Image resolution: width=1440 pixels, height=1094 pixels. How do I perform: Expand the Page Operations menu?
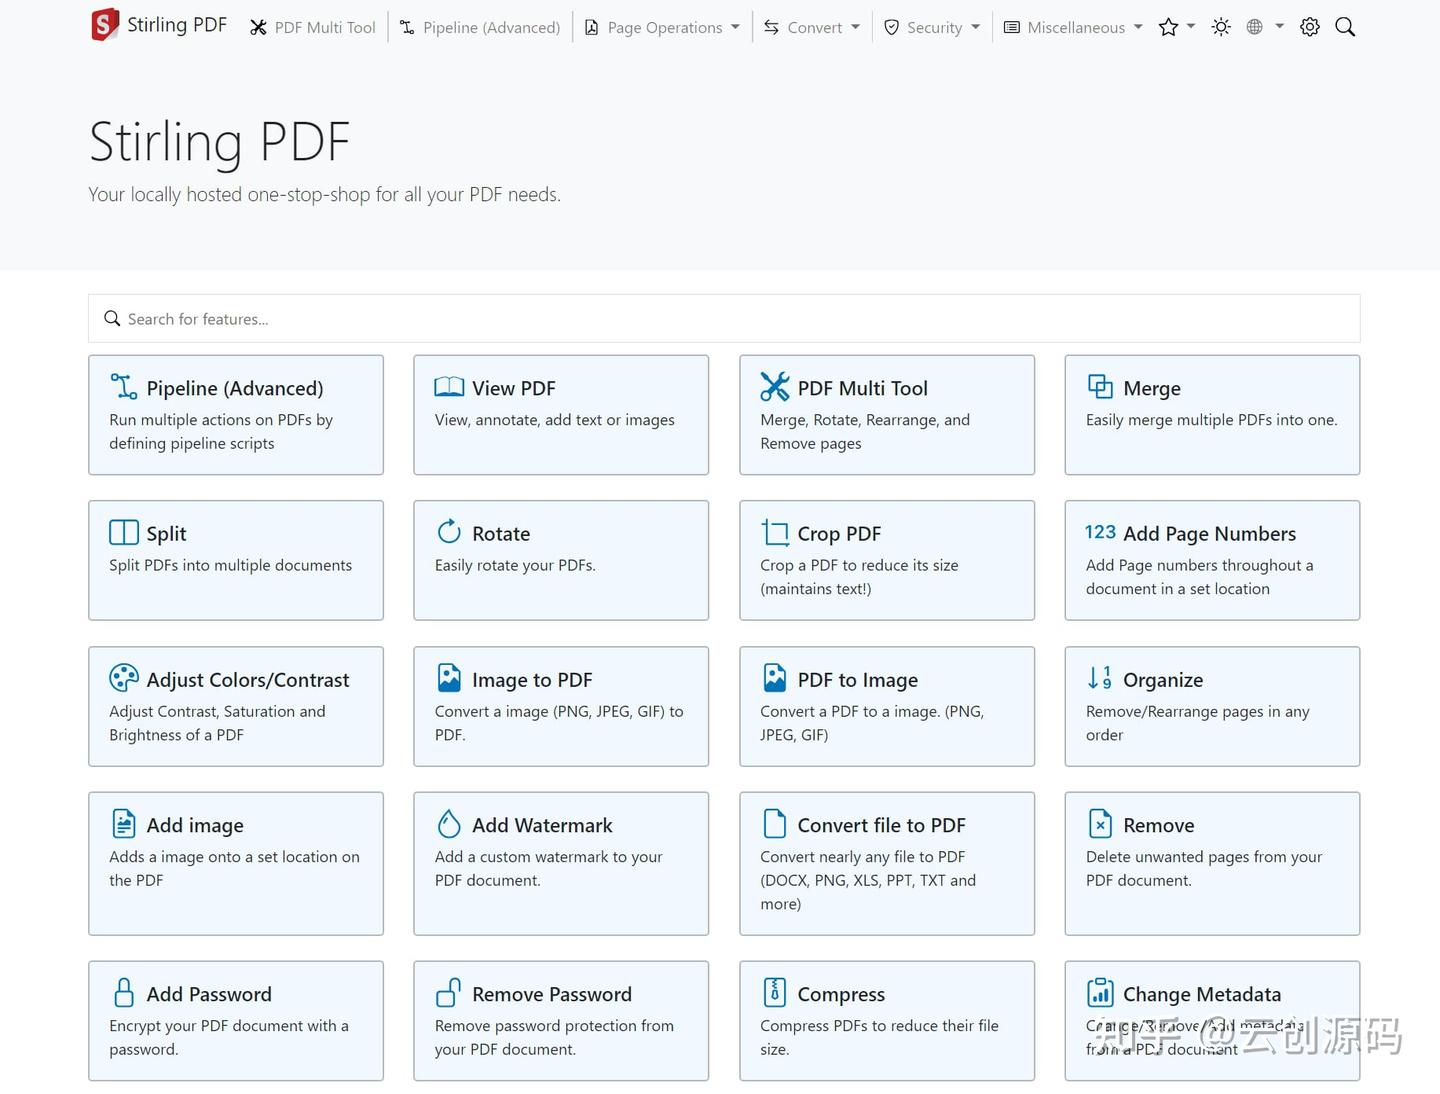[x=663, y=27]
